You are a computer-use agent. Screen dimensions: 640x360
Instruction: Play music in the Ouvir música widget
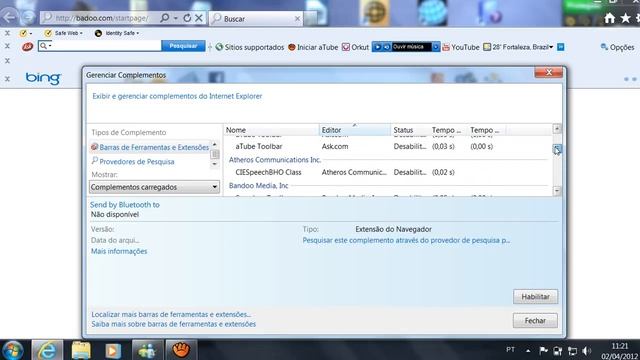coord(378,47)
